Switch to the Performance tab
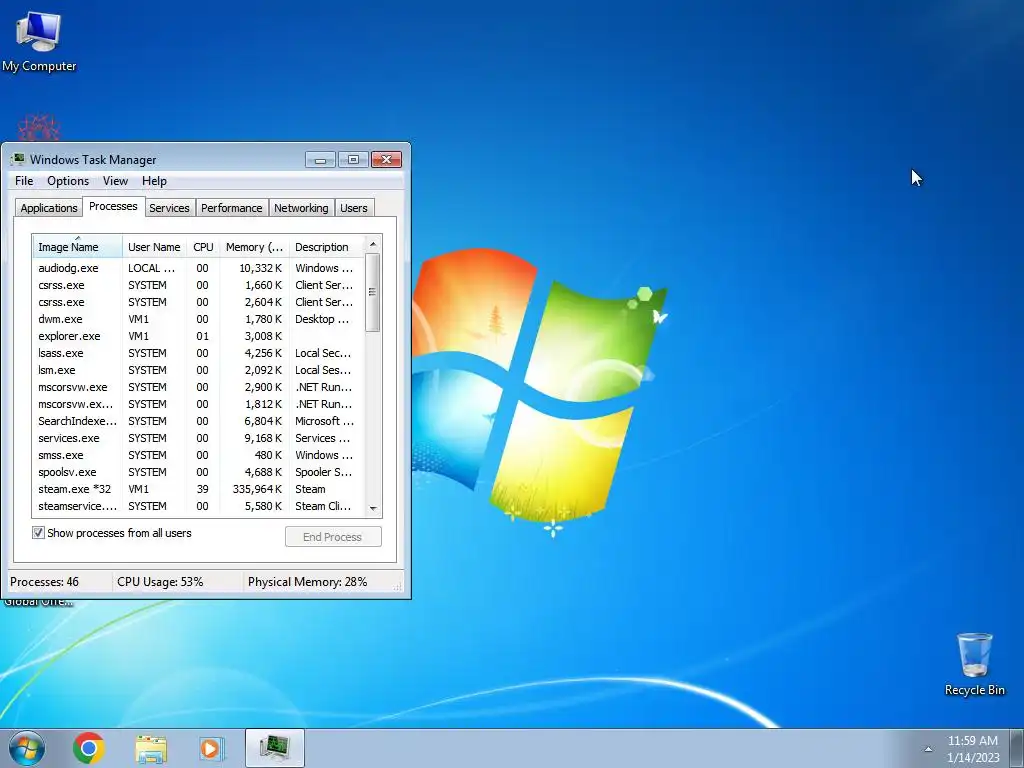Screen dimensions: 1024x768 [231, 208]
